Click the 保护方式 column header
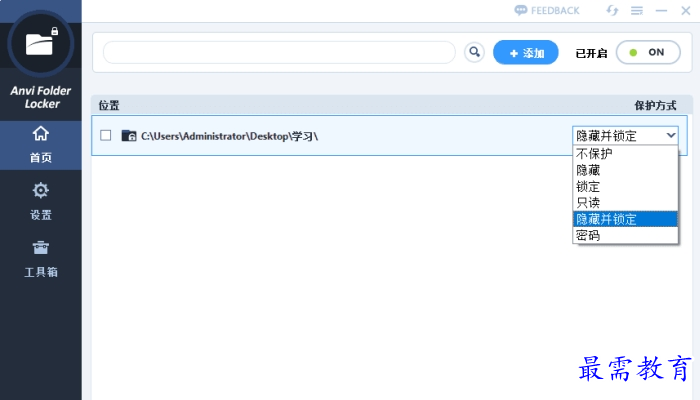 point(655,105)
